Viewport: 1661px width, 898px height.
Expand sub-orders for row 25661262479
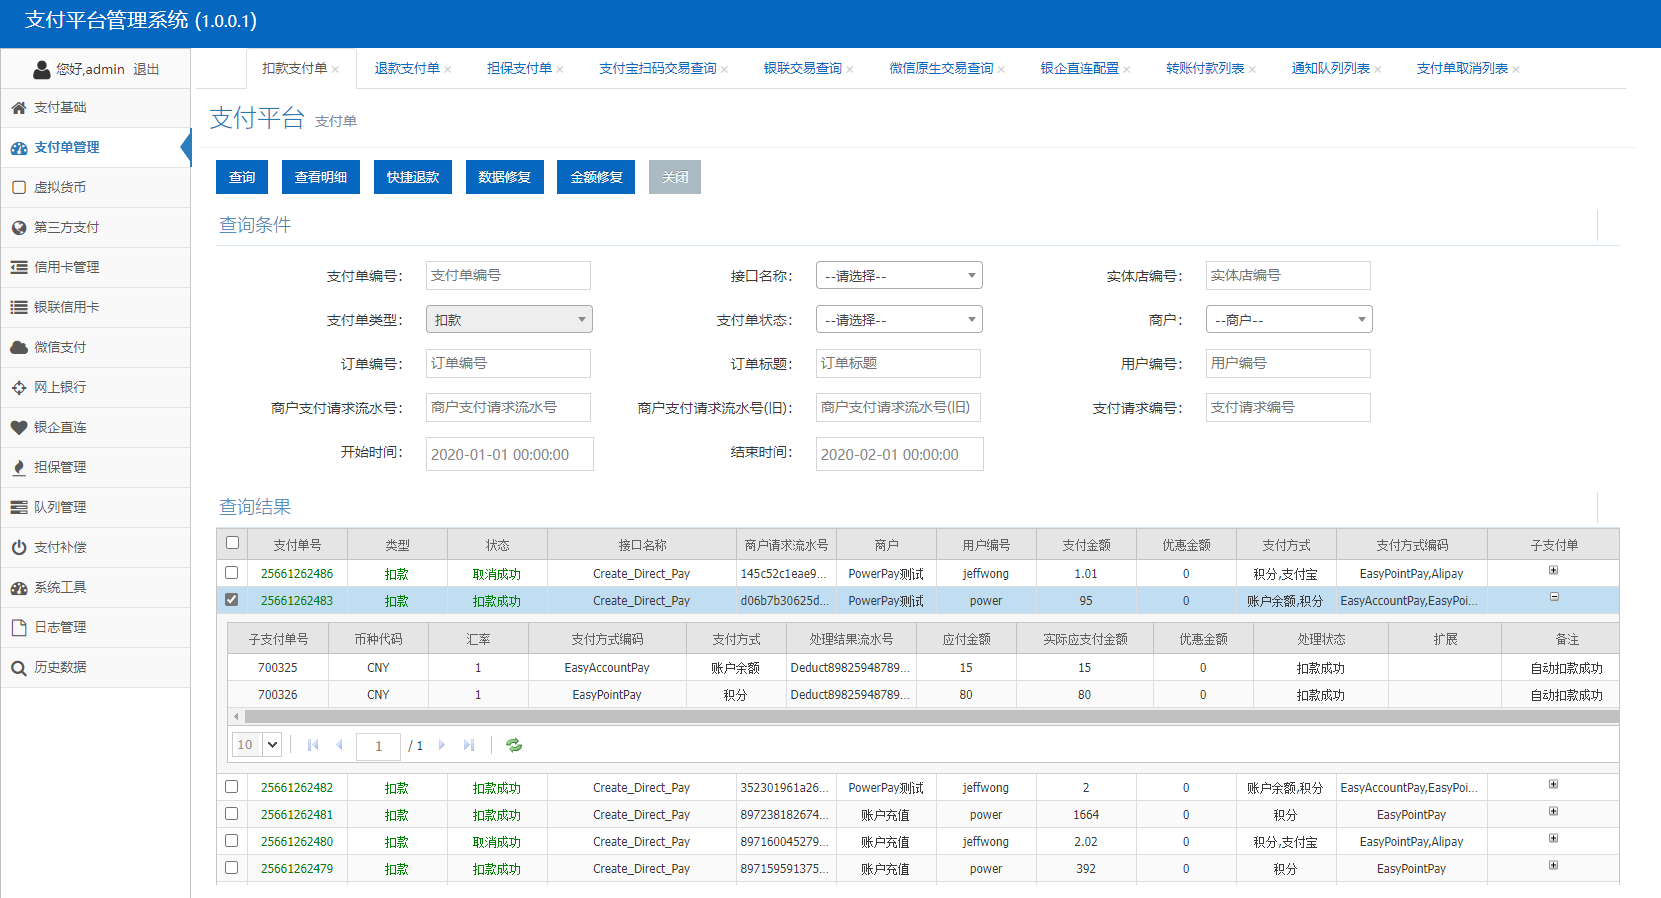(1554, 865)
